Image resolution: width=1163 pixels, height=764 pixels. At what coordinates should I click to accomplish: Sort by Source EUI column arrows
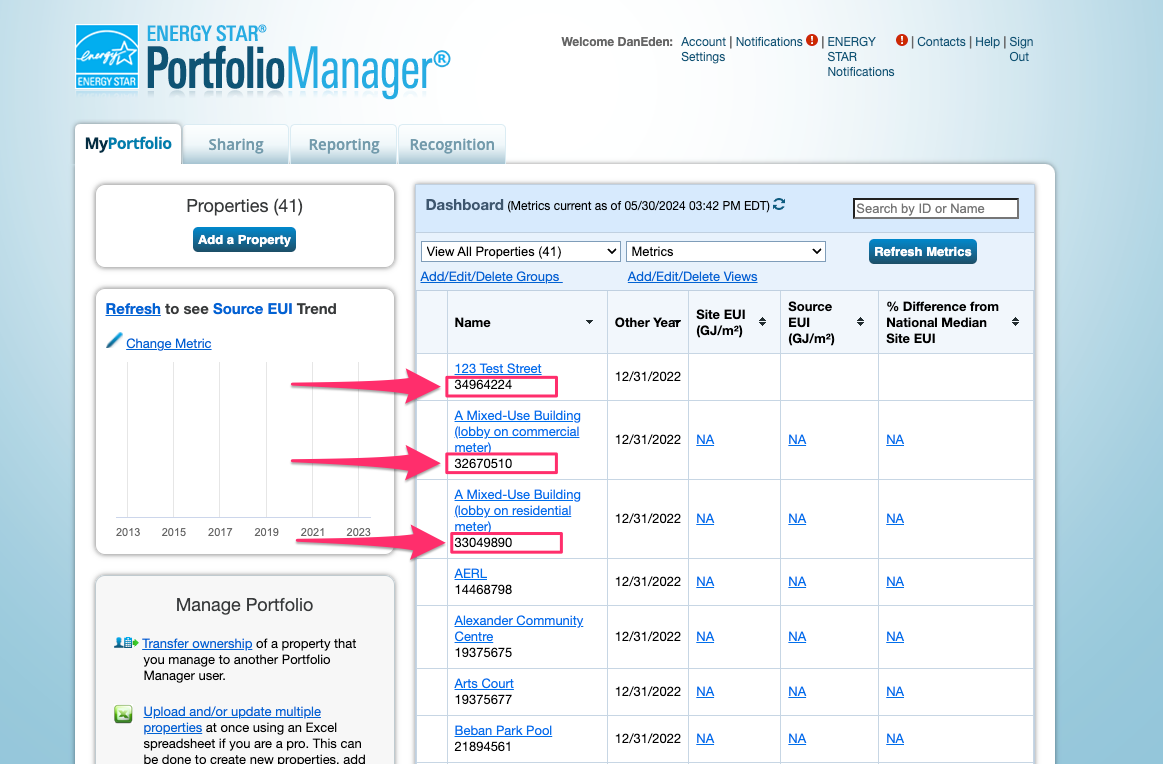click(x=860, y=322)
